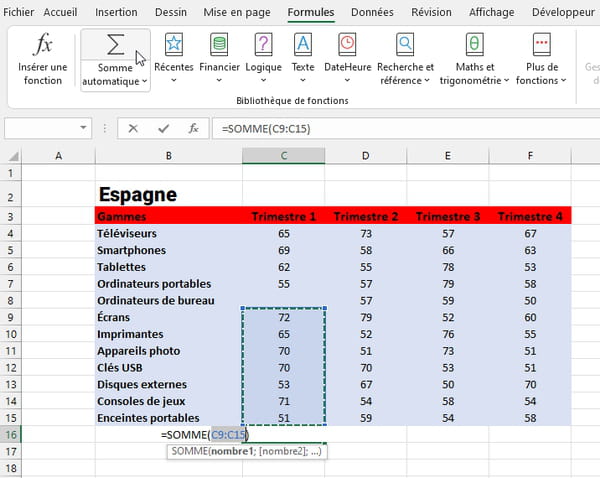Switch to the Affichage tab
Screen dimensions: 600x478
(492, 12)
